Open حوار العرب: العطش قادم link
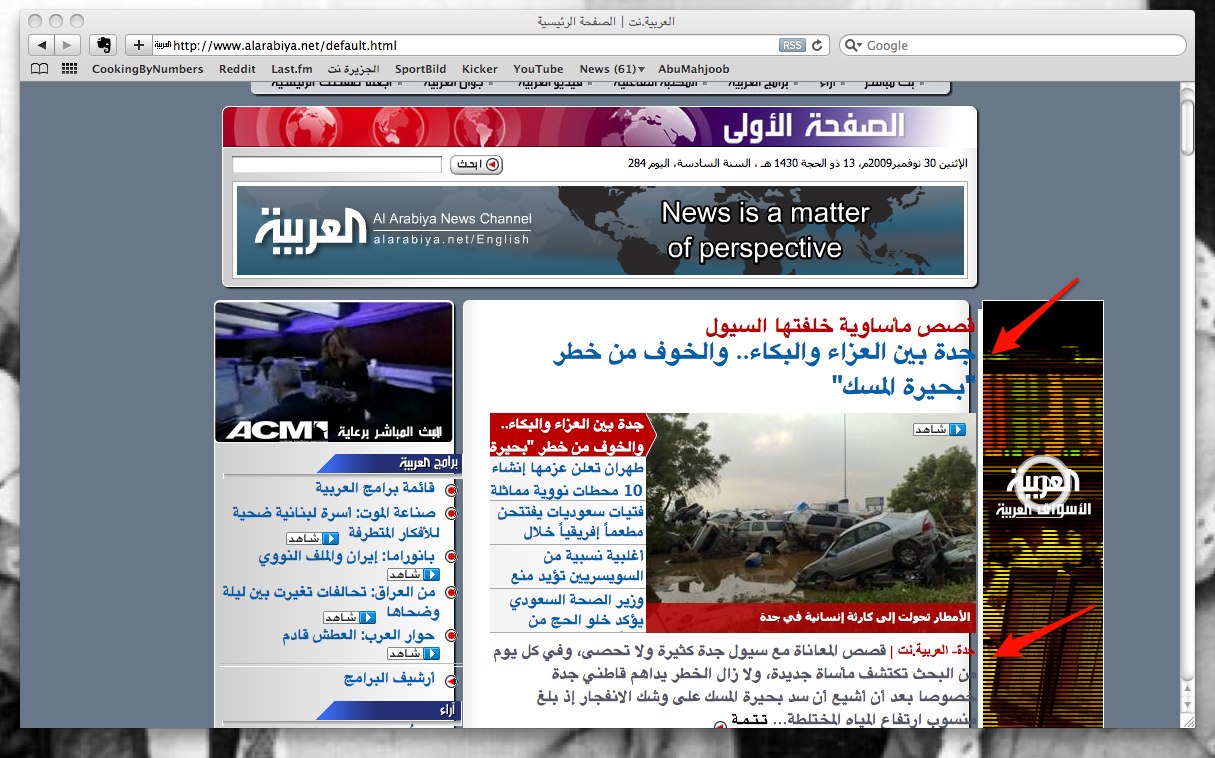1215x758 pixels. coord(358,635)
